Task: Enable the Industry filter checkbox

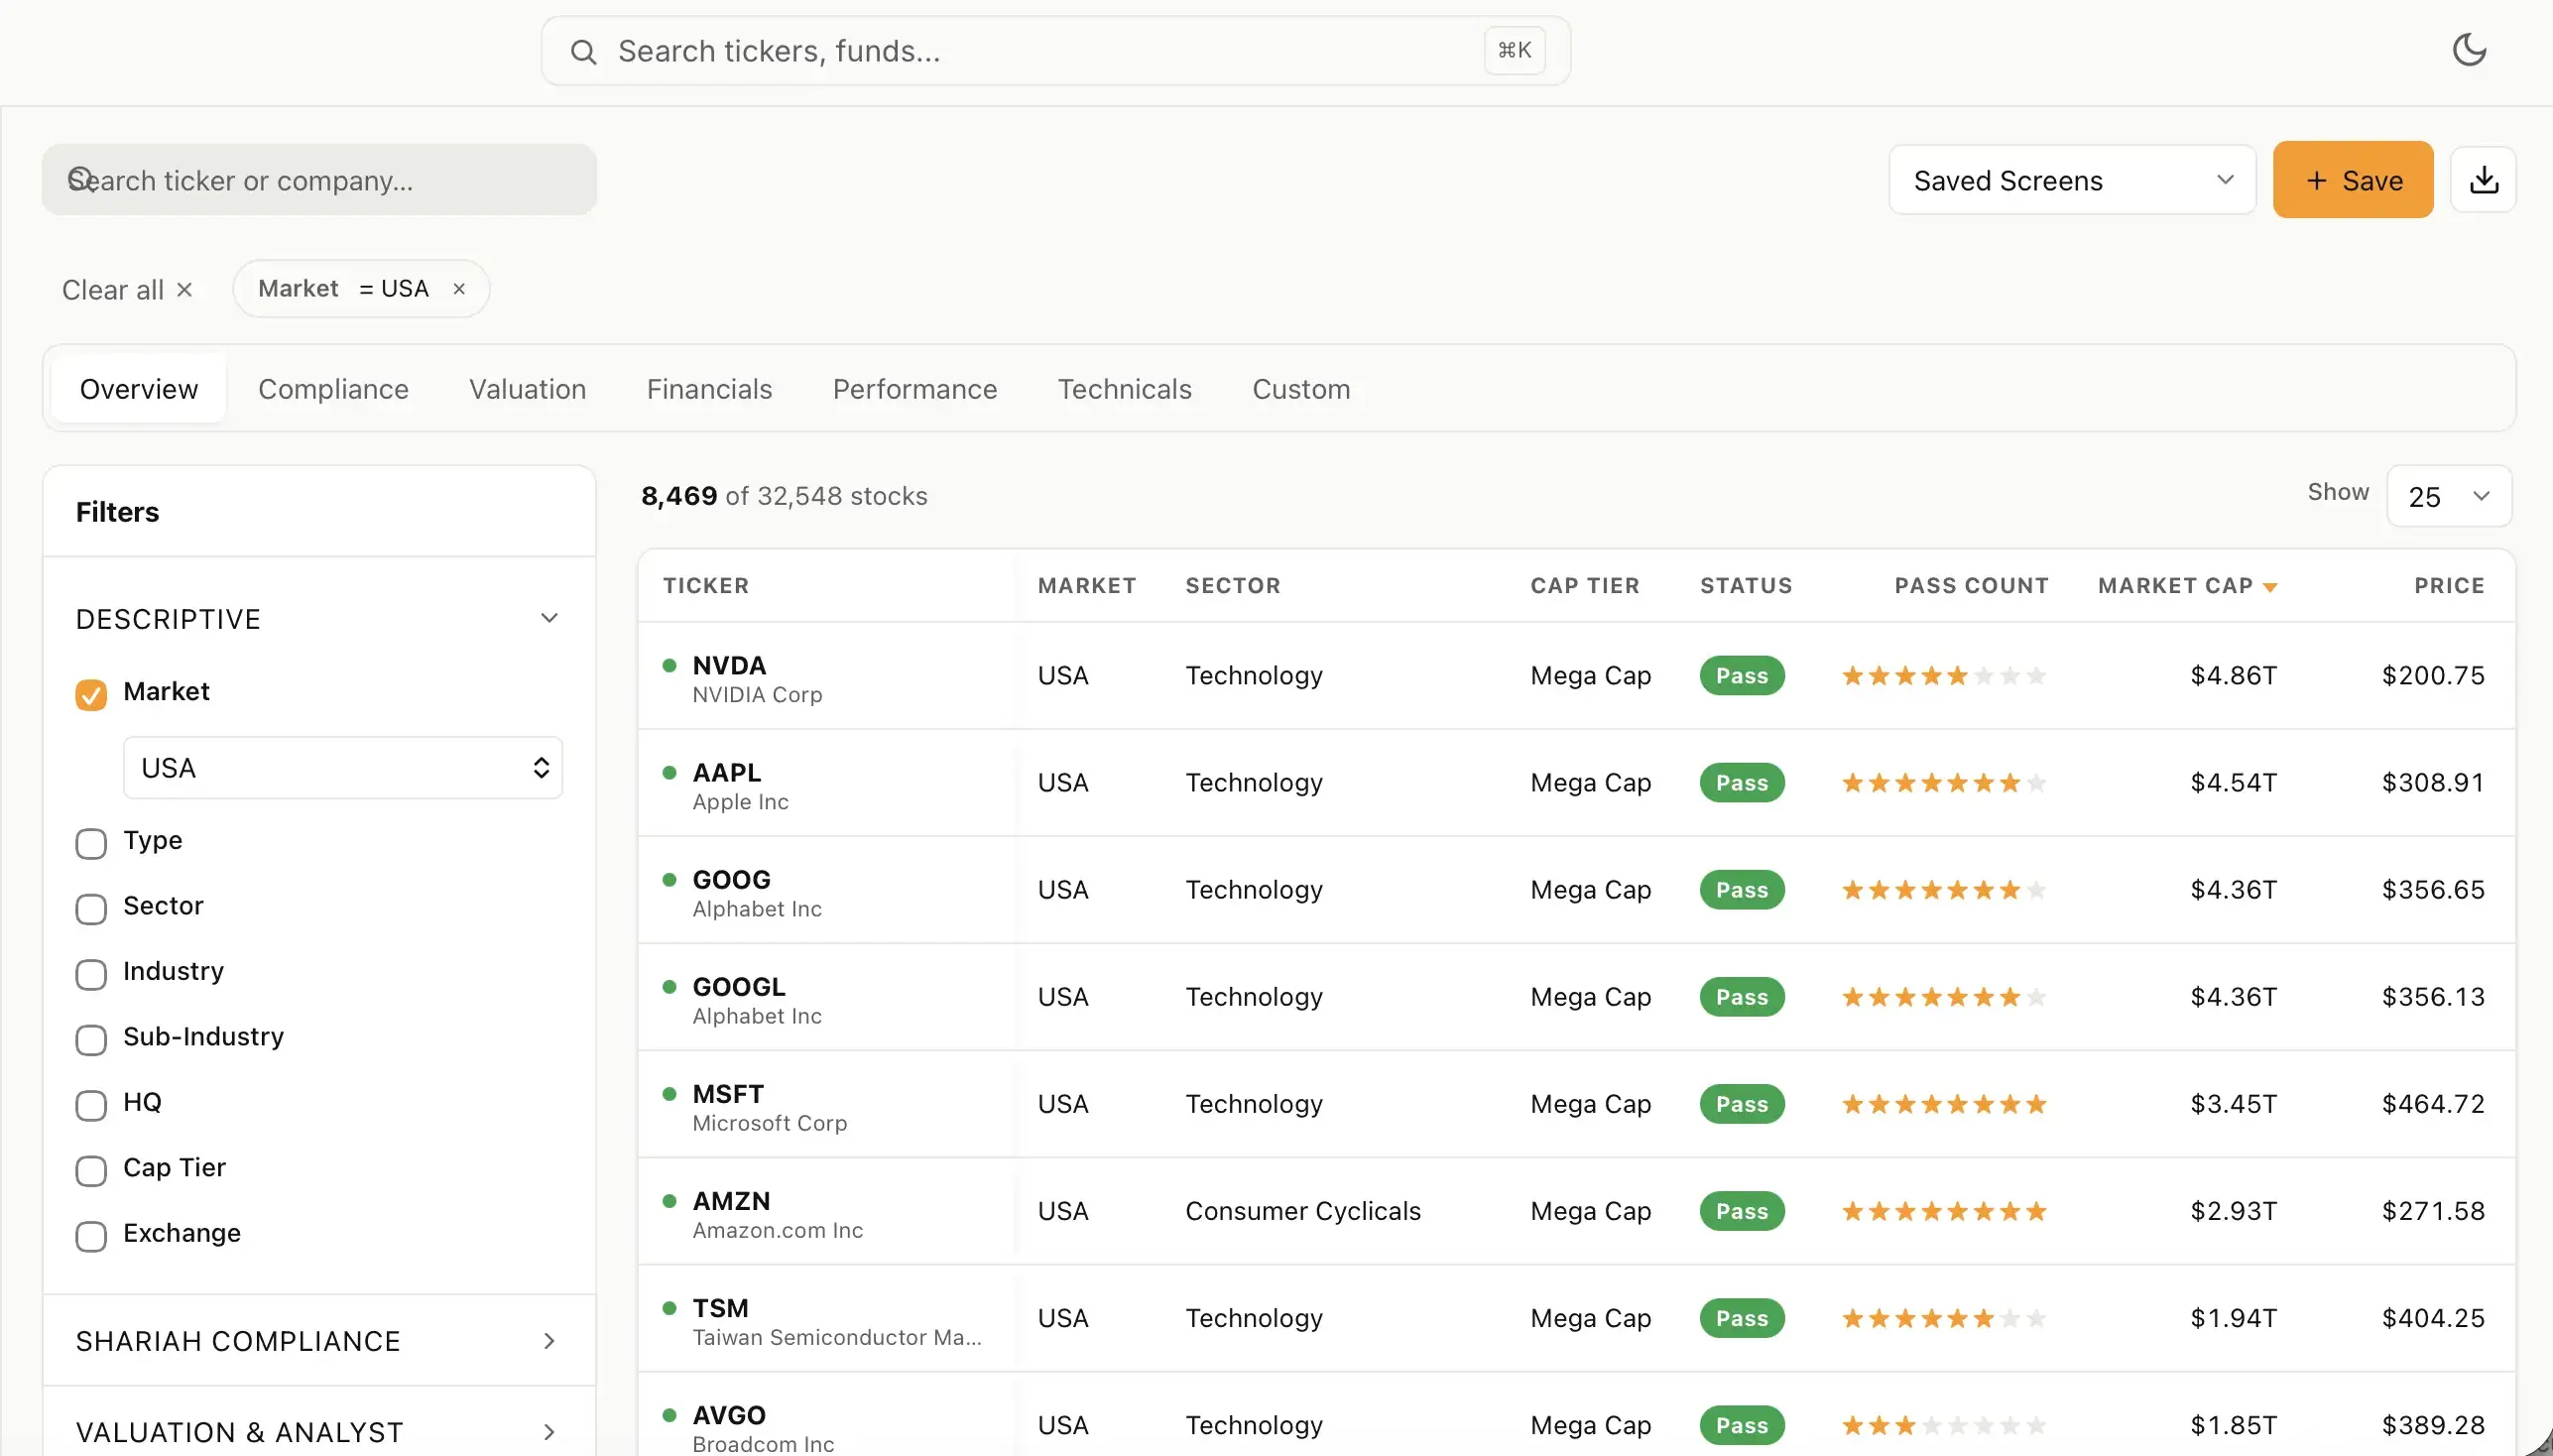Action: (91, 974)
